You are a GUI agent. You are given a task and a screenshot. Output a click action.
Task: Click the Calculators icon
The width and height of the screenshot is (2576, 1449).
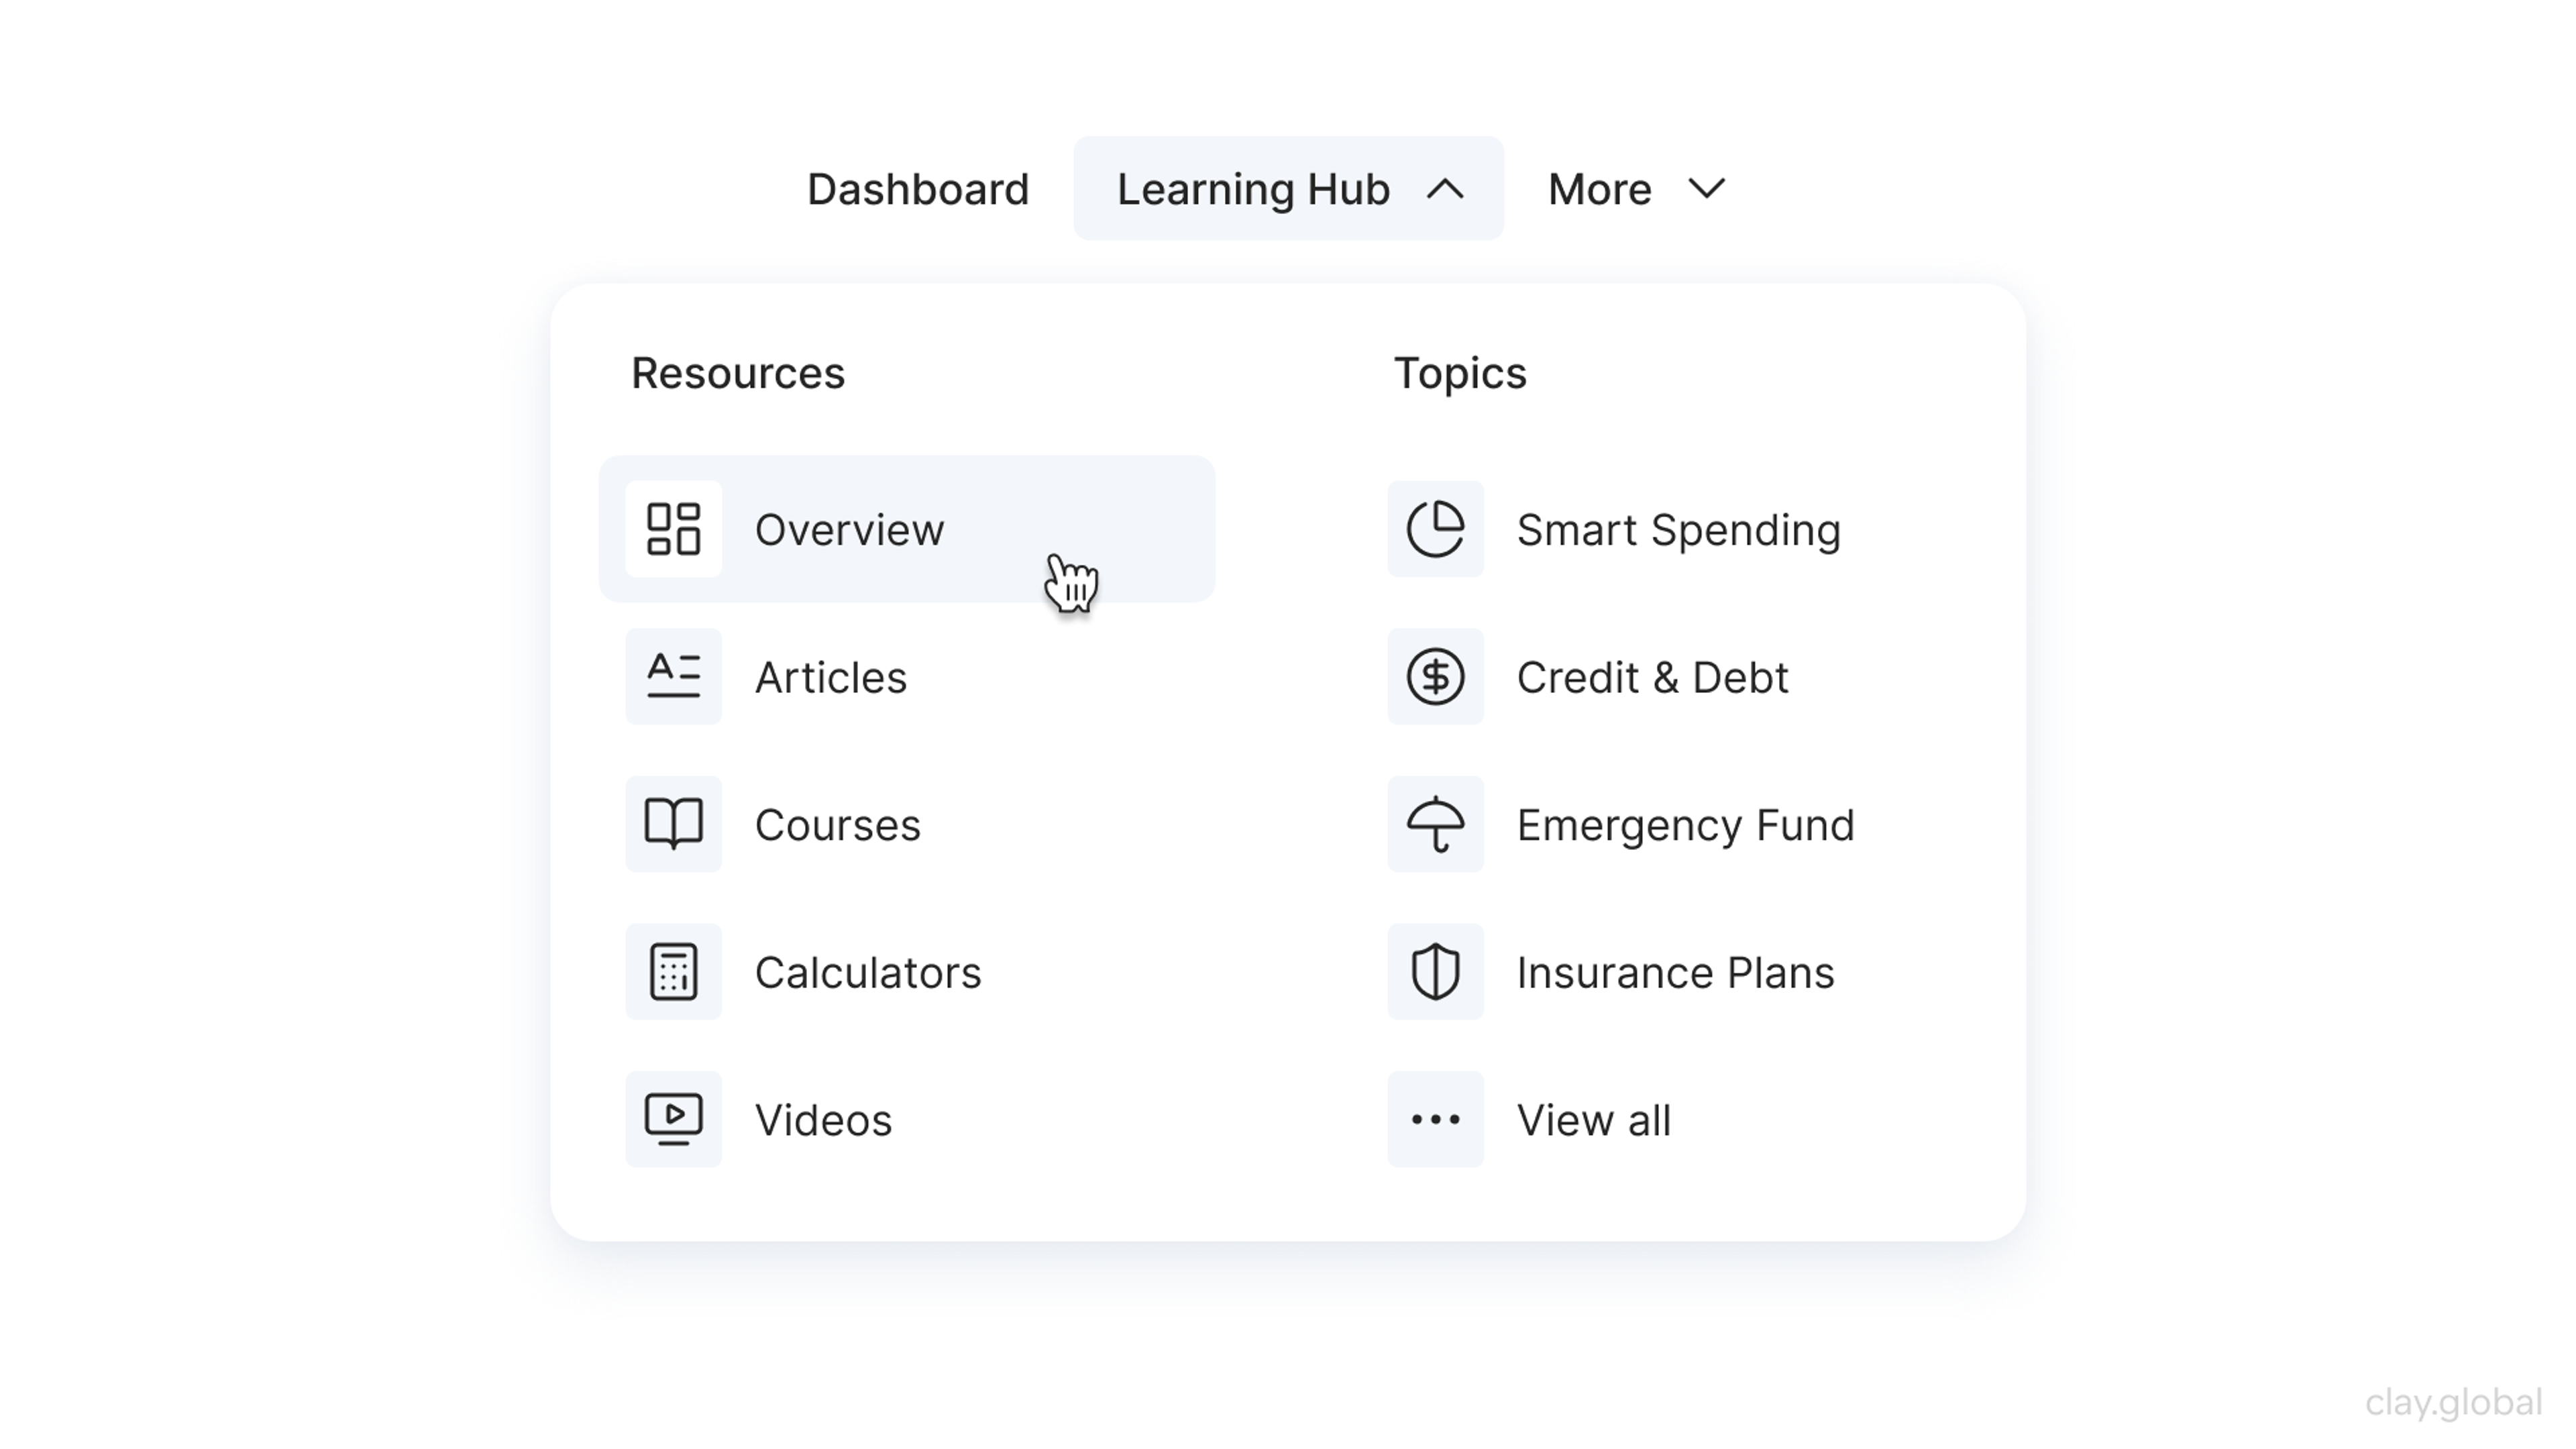(673, 971)
